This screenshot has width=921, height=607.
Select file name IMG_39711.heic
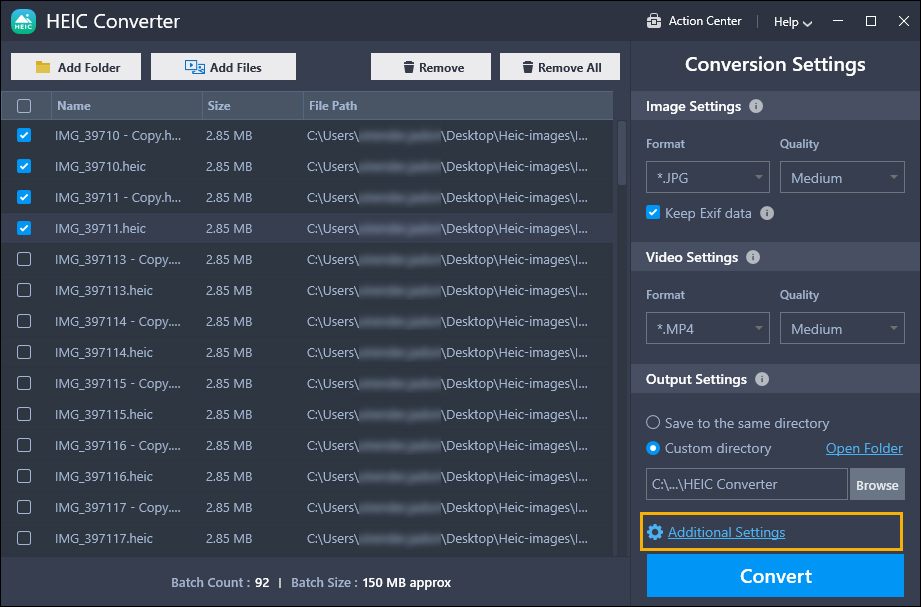point(100,229)
